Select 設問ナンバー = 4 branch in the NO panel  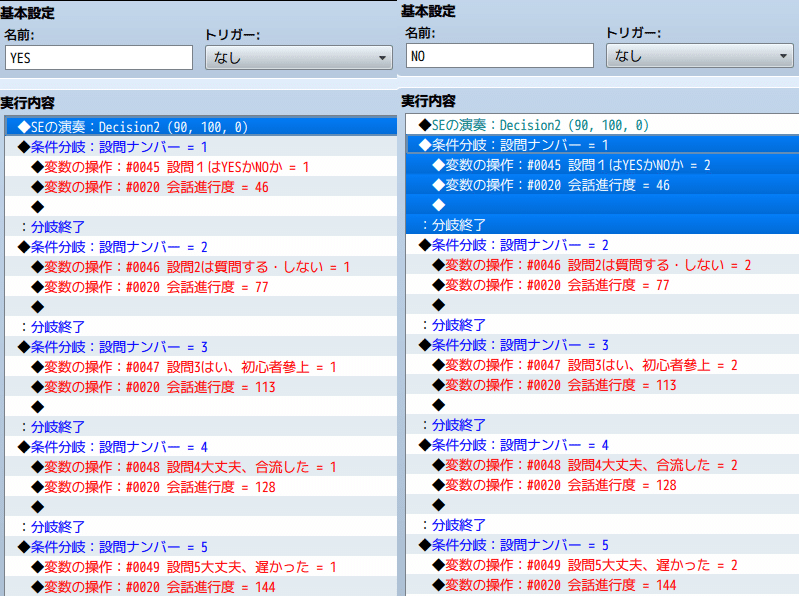pos(602,445)
